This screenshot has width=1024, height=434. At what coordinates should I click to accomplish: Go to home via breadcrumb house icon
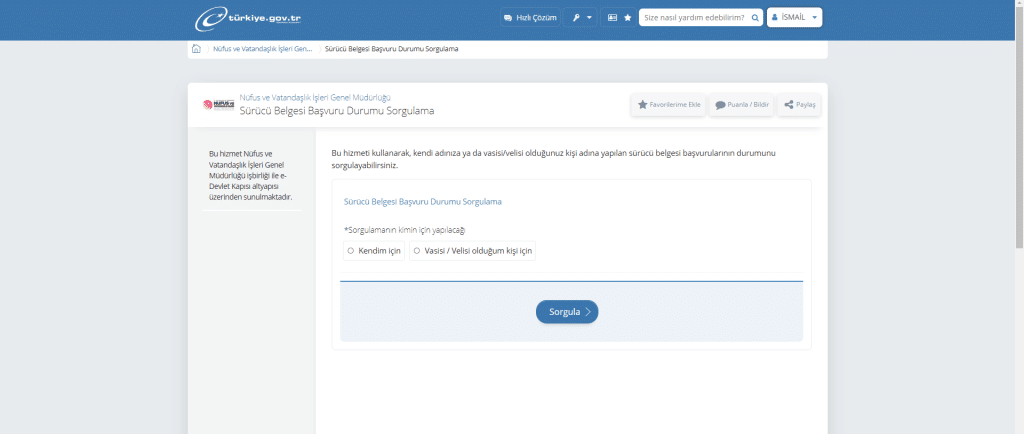(196, 49)
